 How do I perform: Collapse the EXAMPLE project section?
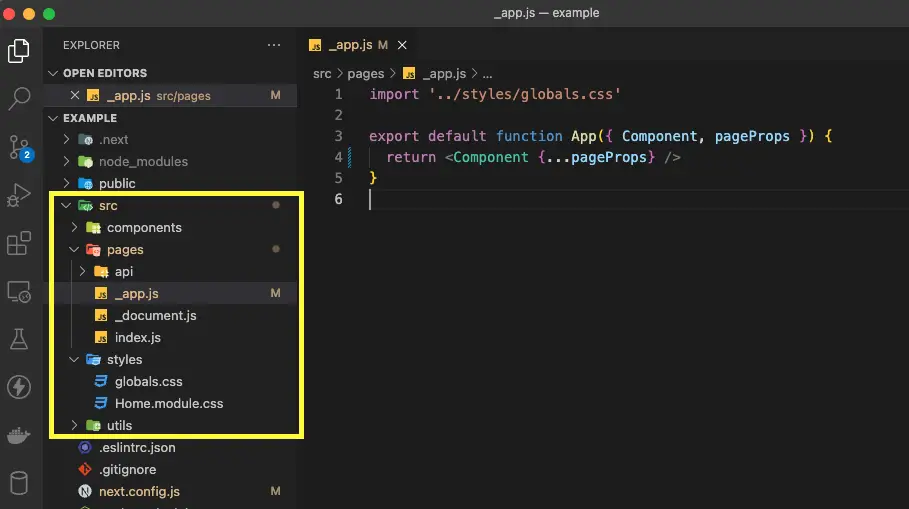tap(53, 118)
